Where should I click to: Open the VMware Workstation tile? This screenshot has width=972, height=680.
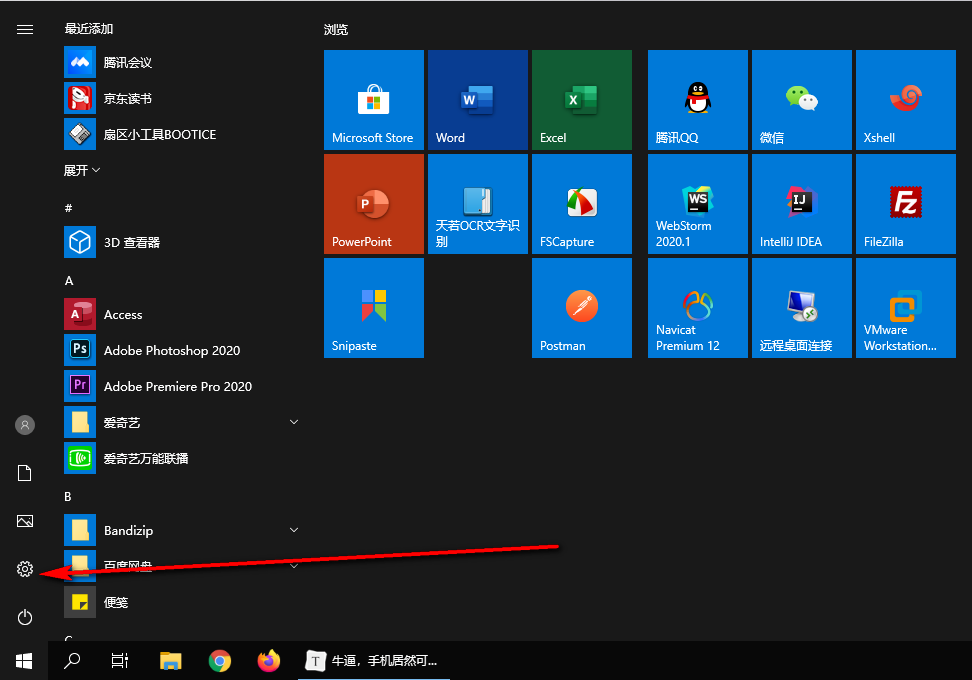click(906, 308)
